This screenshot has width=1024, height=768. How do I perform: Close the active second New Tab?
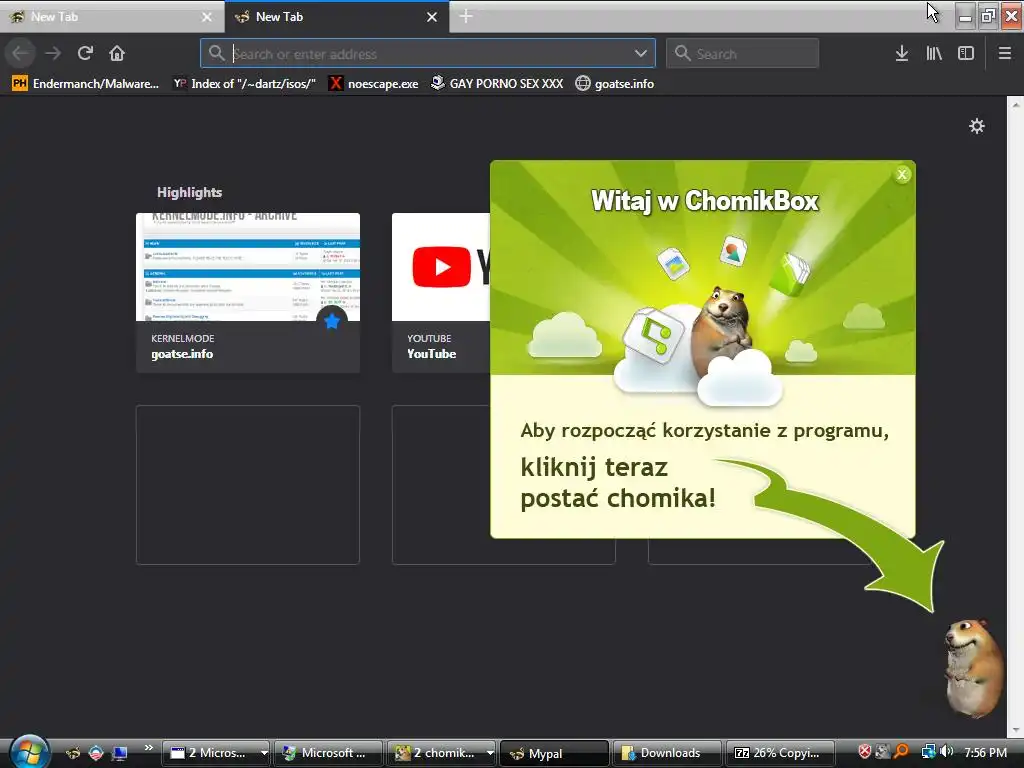point(432,17)
